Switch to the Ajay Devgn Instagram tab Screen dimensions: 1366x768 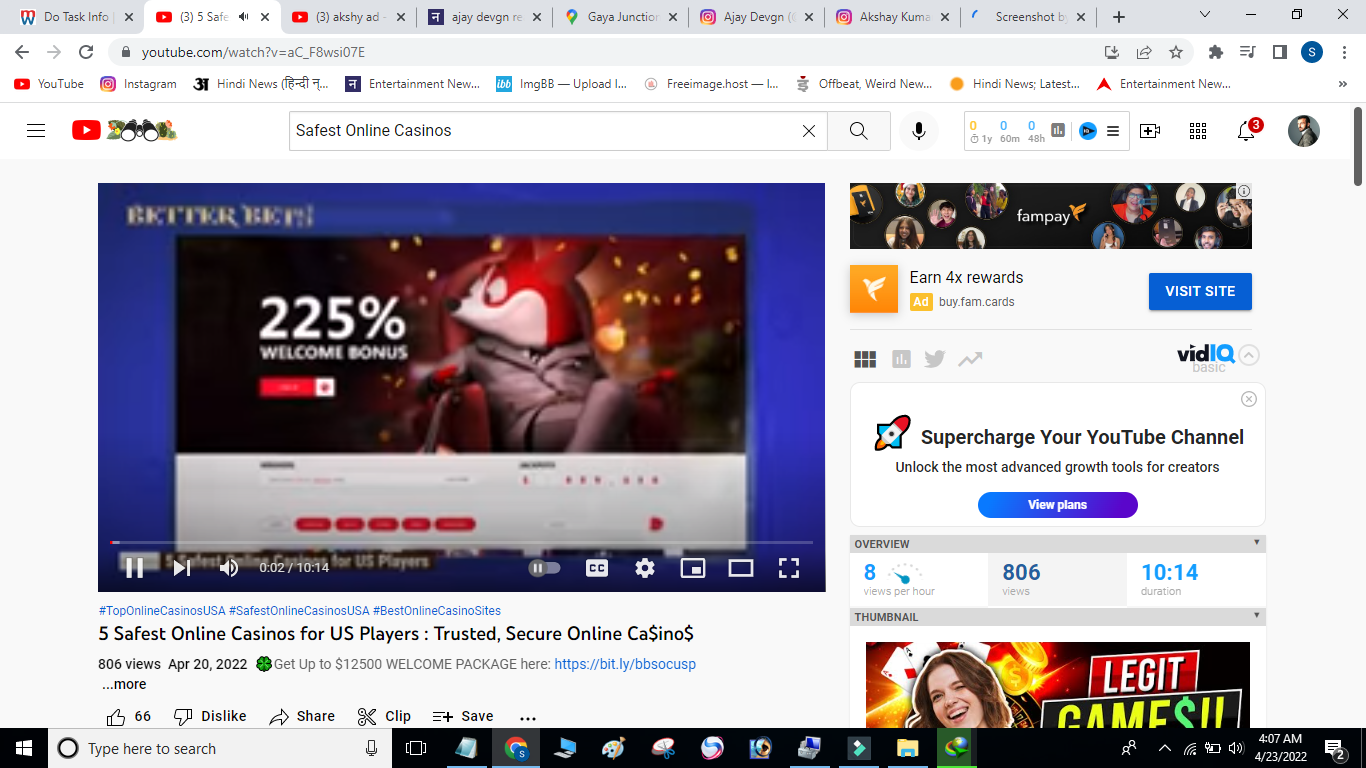pos(756,17)
